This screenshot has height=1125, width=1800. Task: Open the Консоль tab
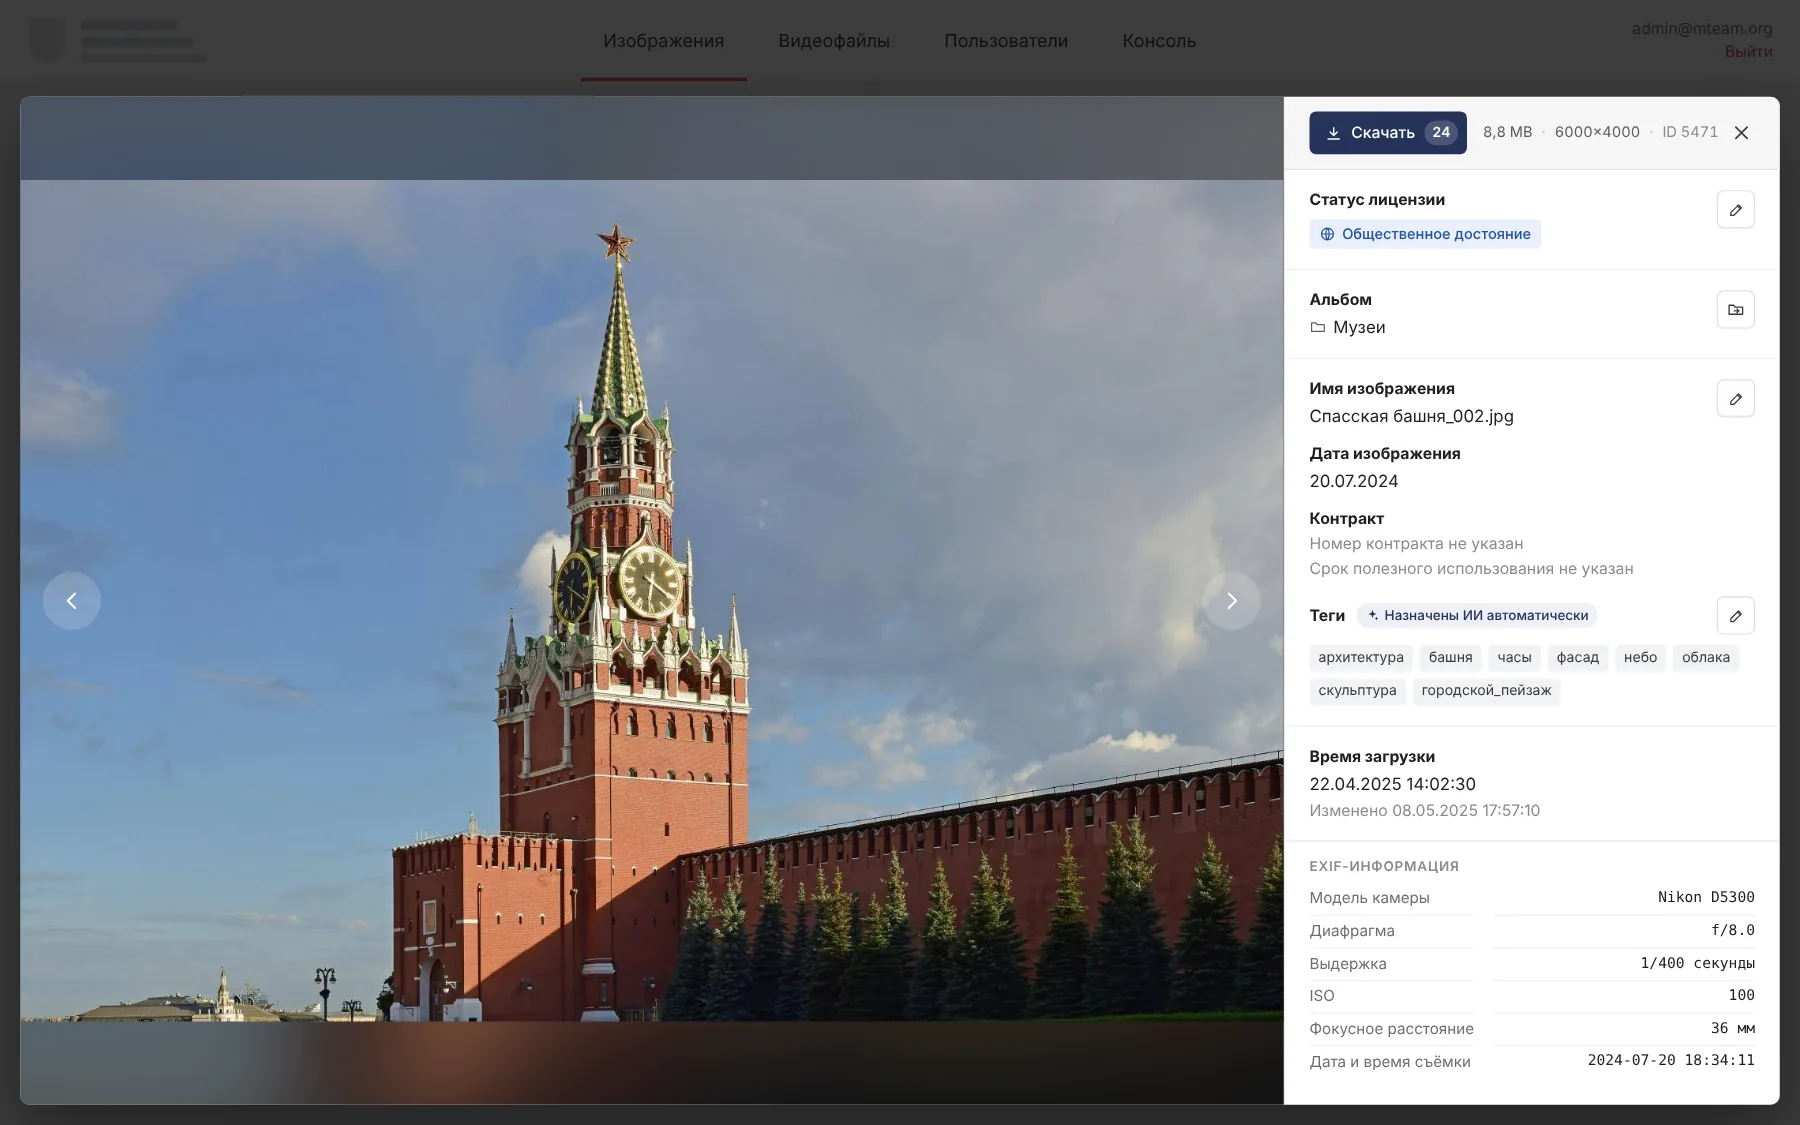click(1159, 41)
